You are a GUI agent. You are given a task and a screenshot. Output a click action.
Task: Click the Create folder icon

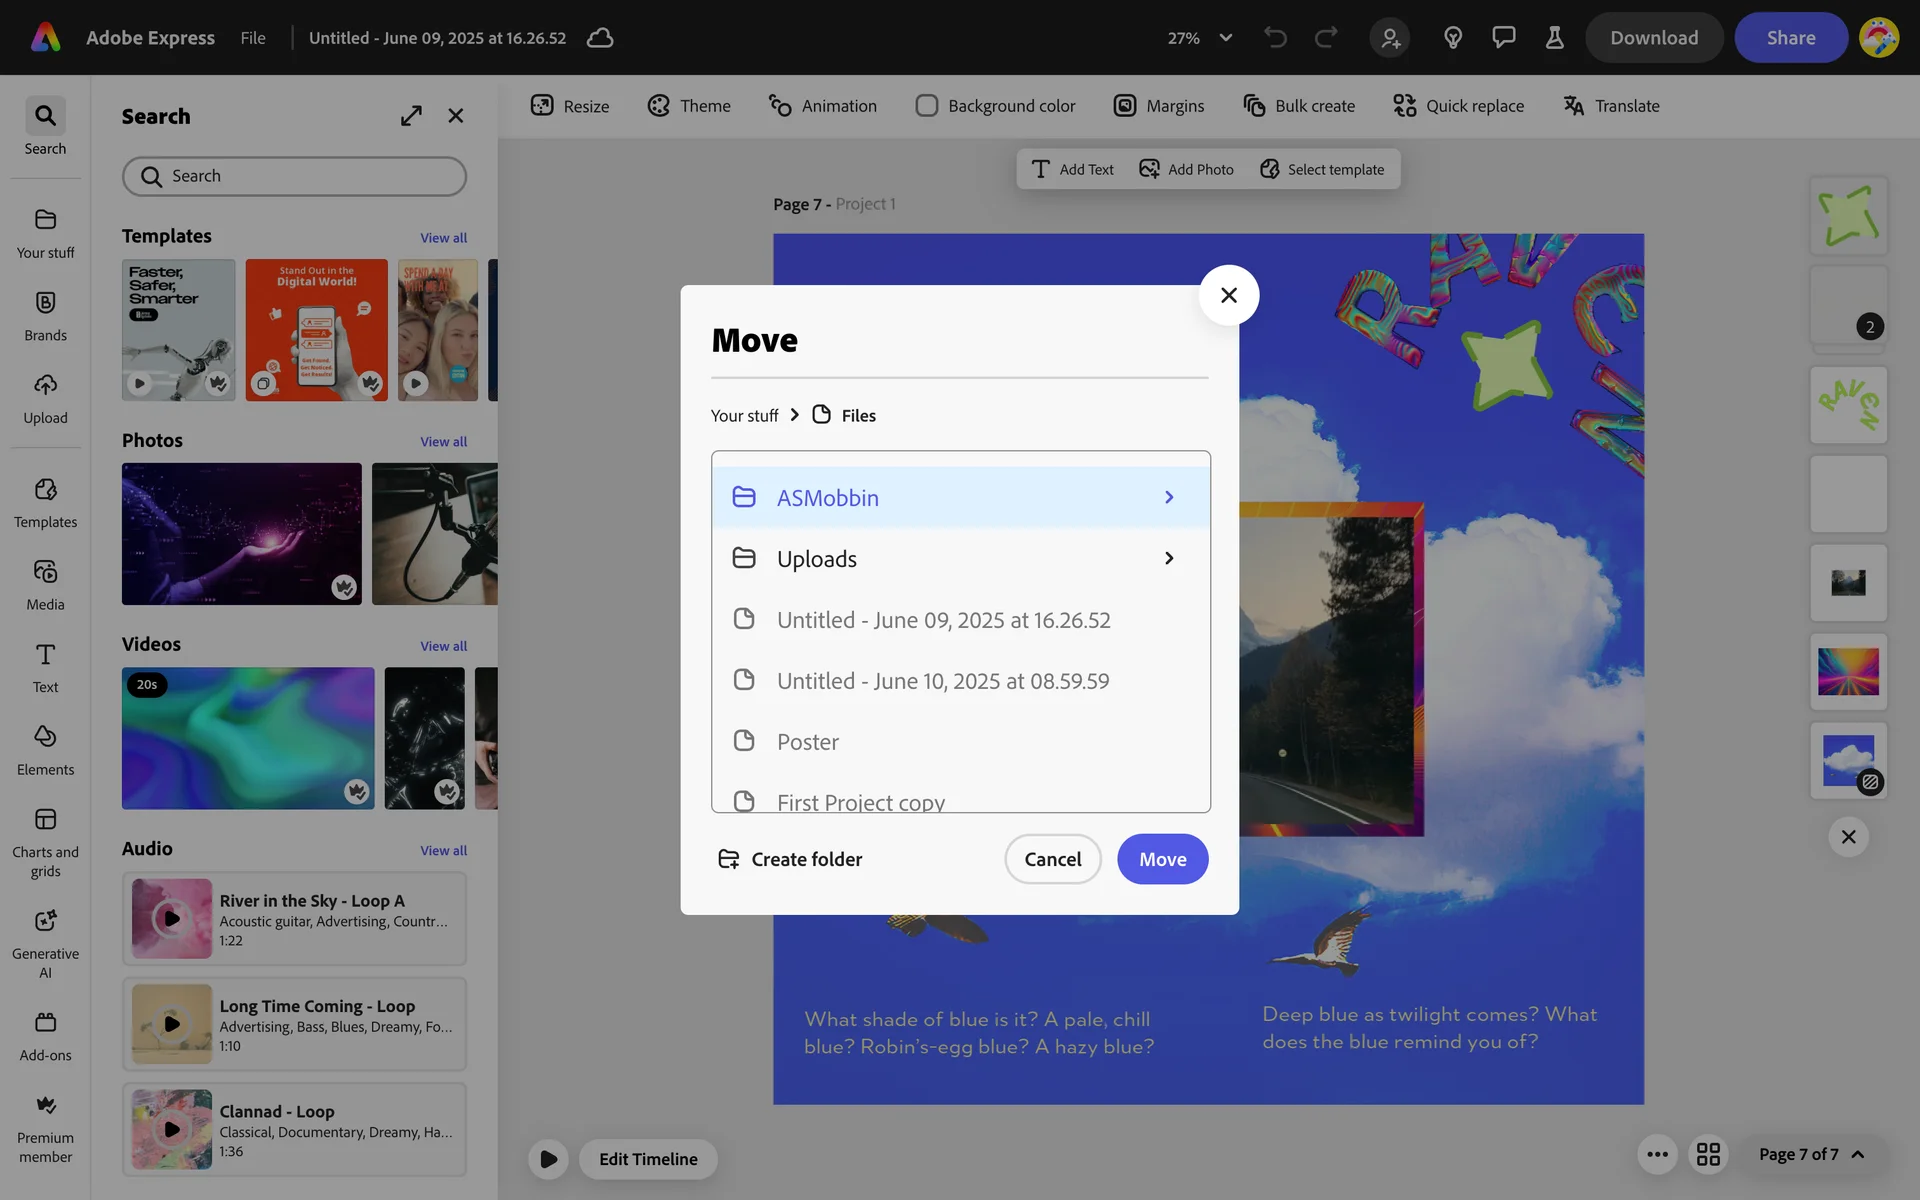click(729, 859)
